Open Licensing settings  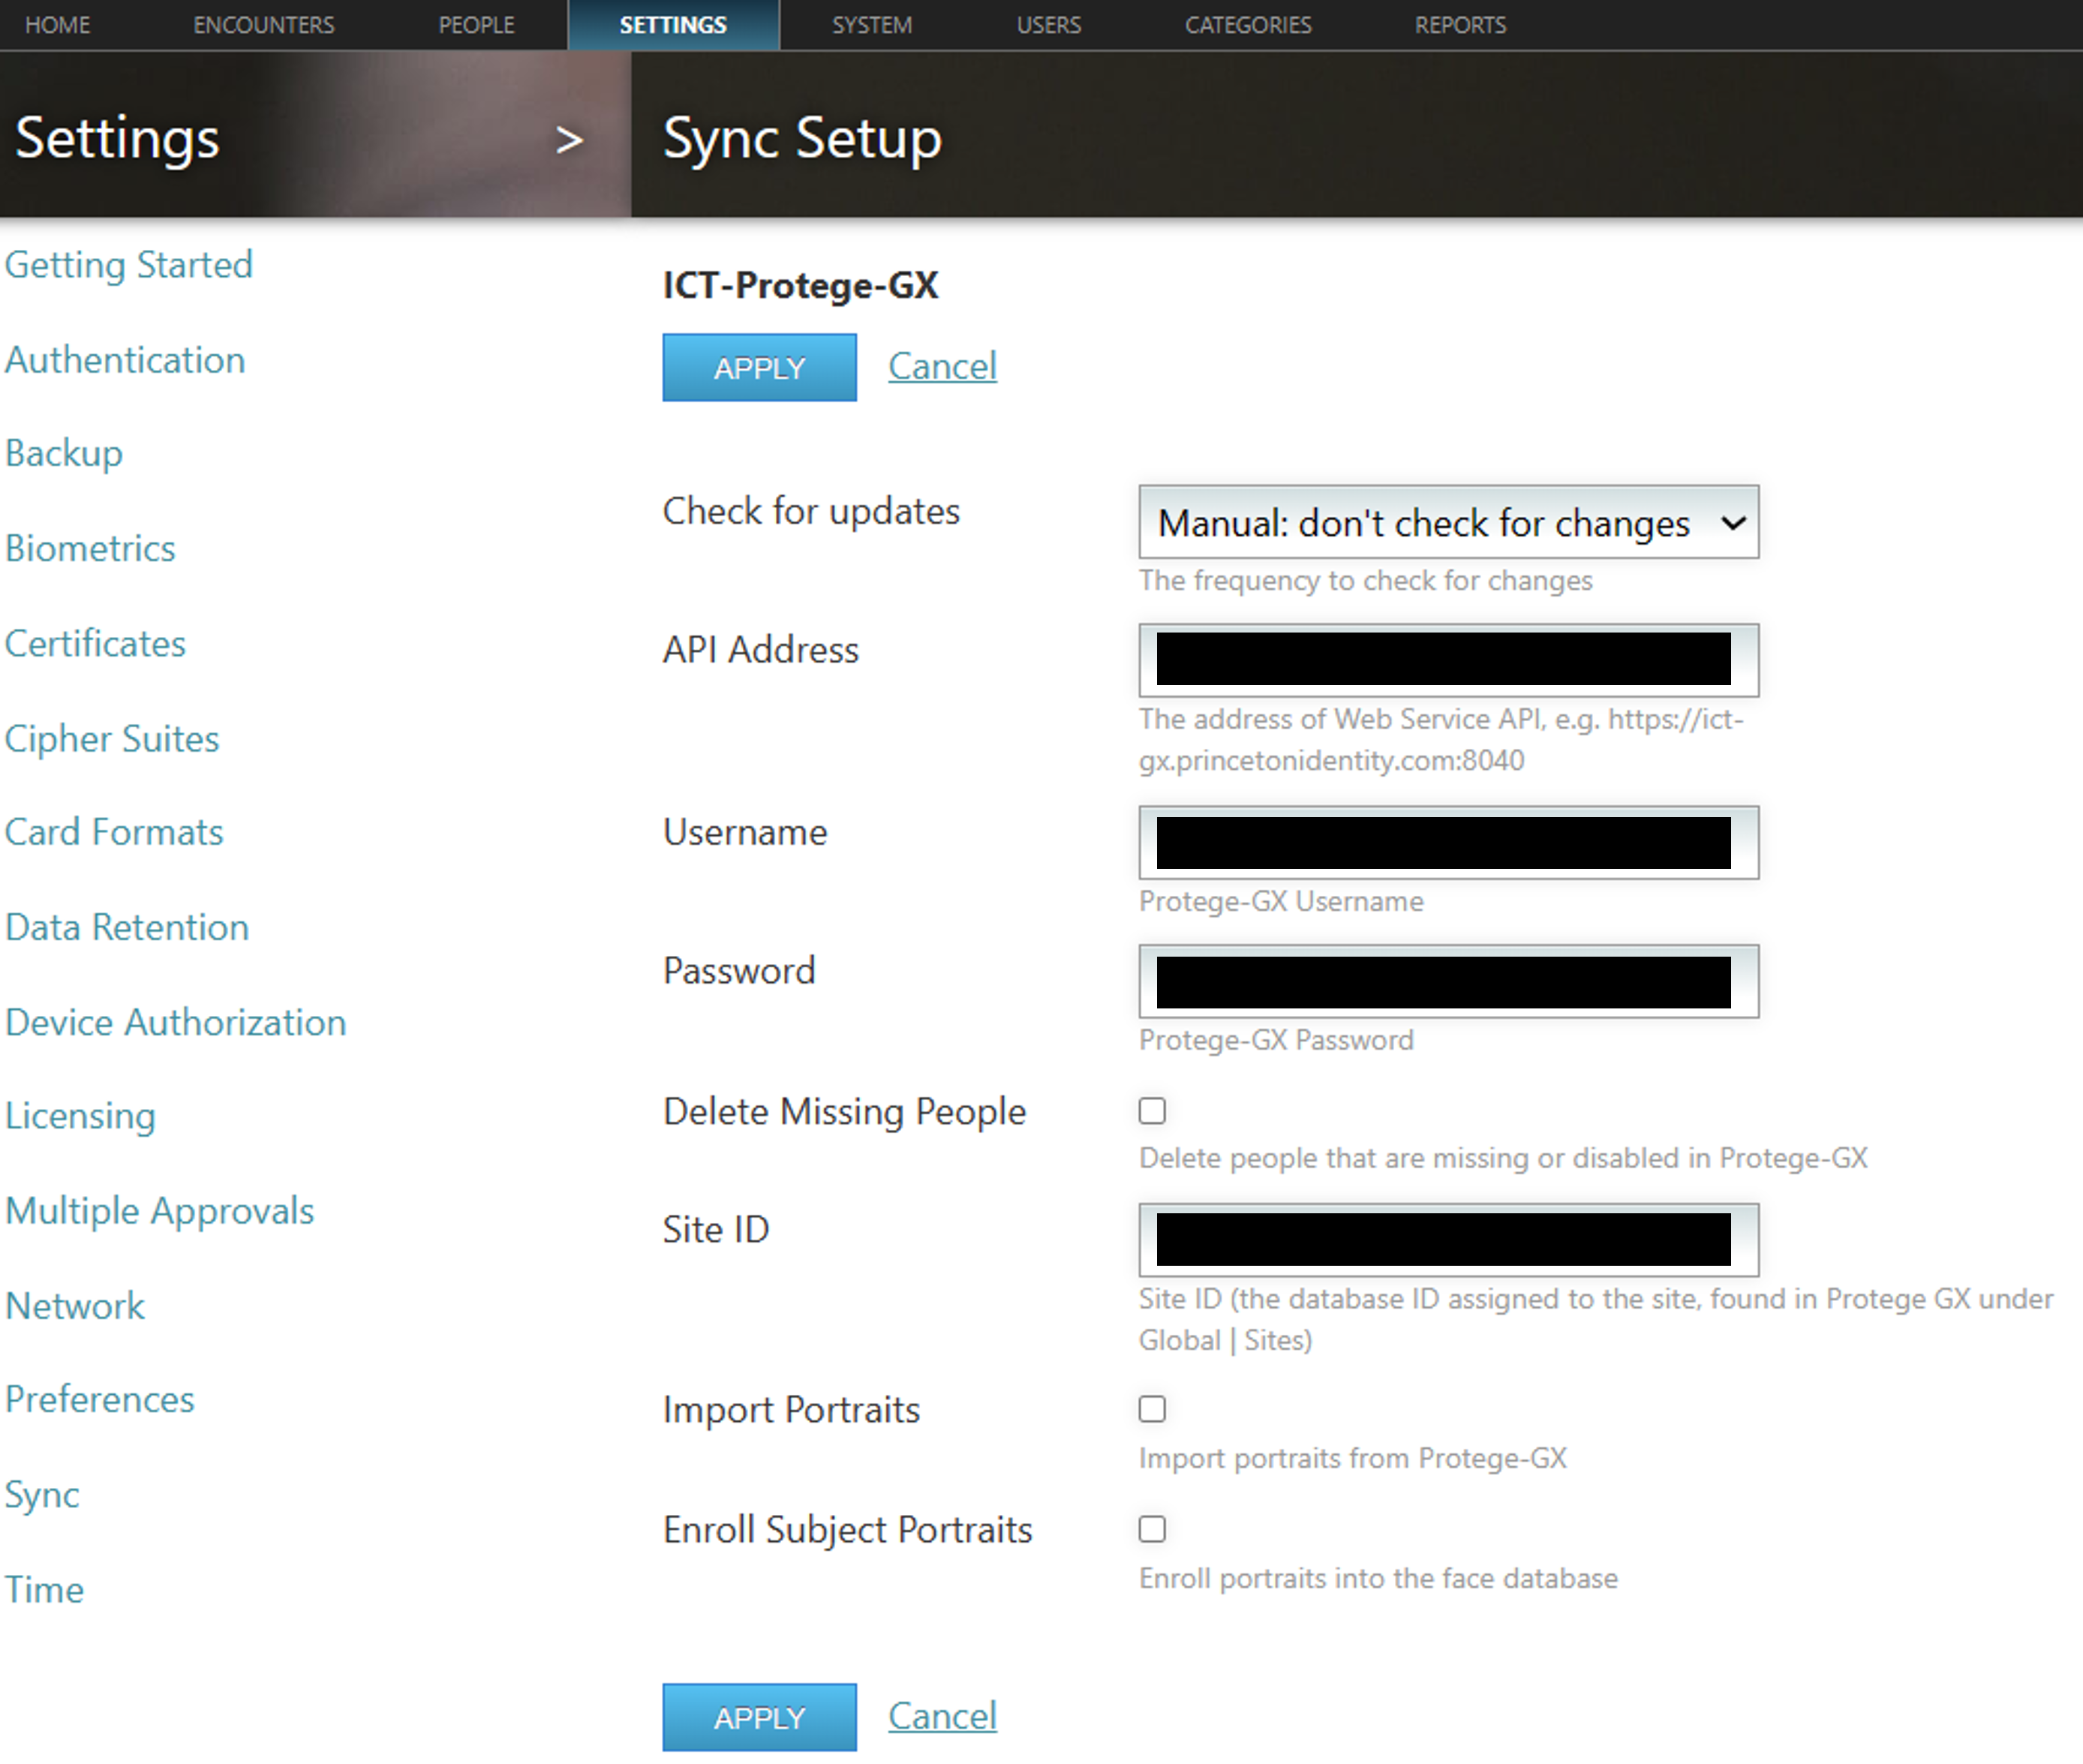coord(80,1116)
